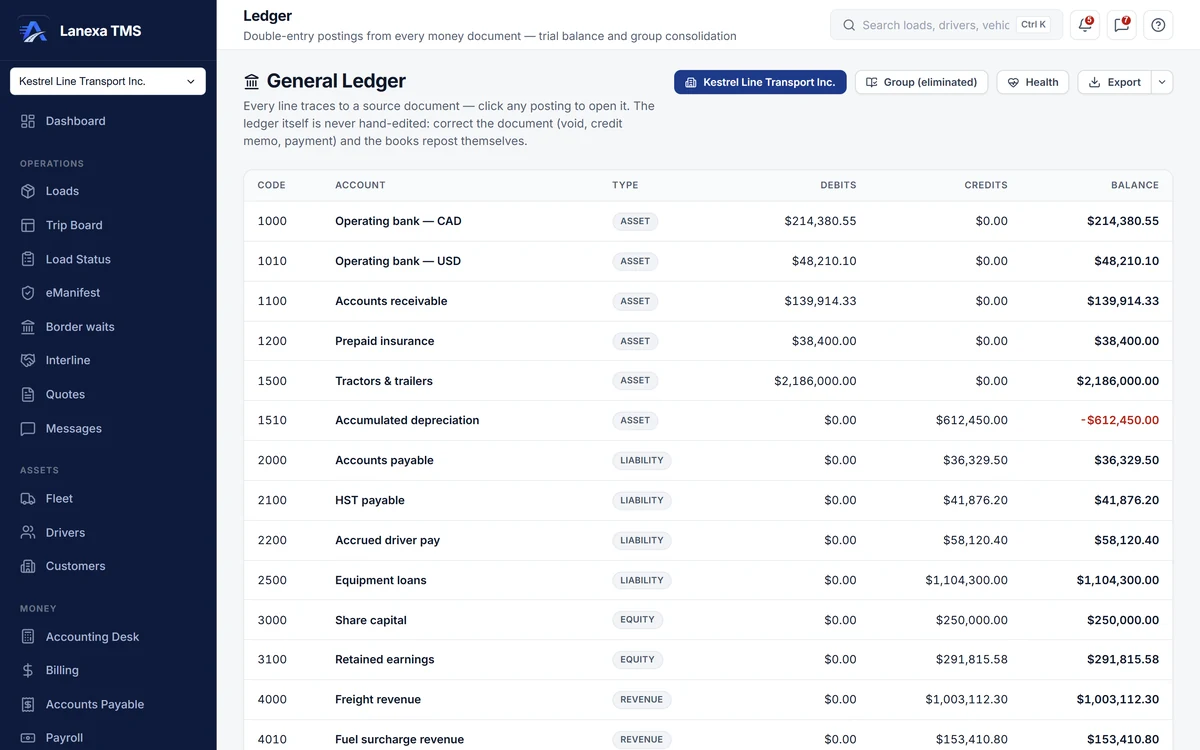Click the Quotes document icon
Viewport: 1200px width, 750px height.
click(28, 394)
